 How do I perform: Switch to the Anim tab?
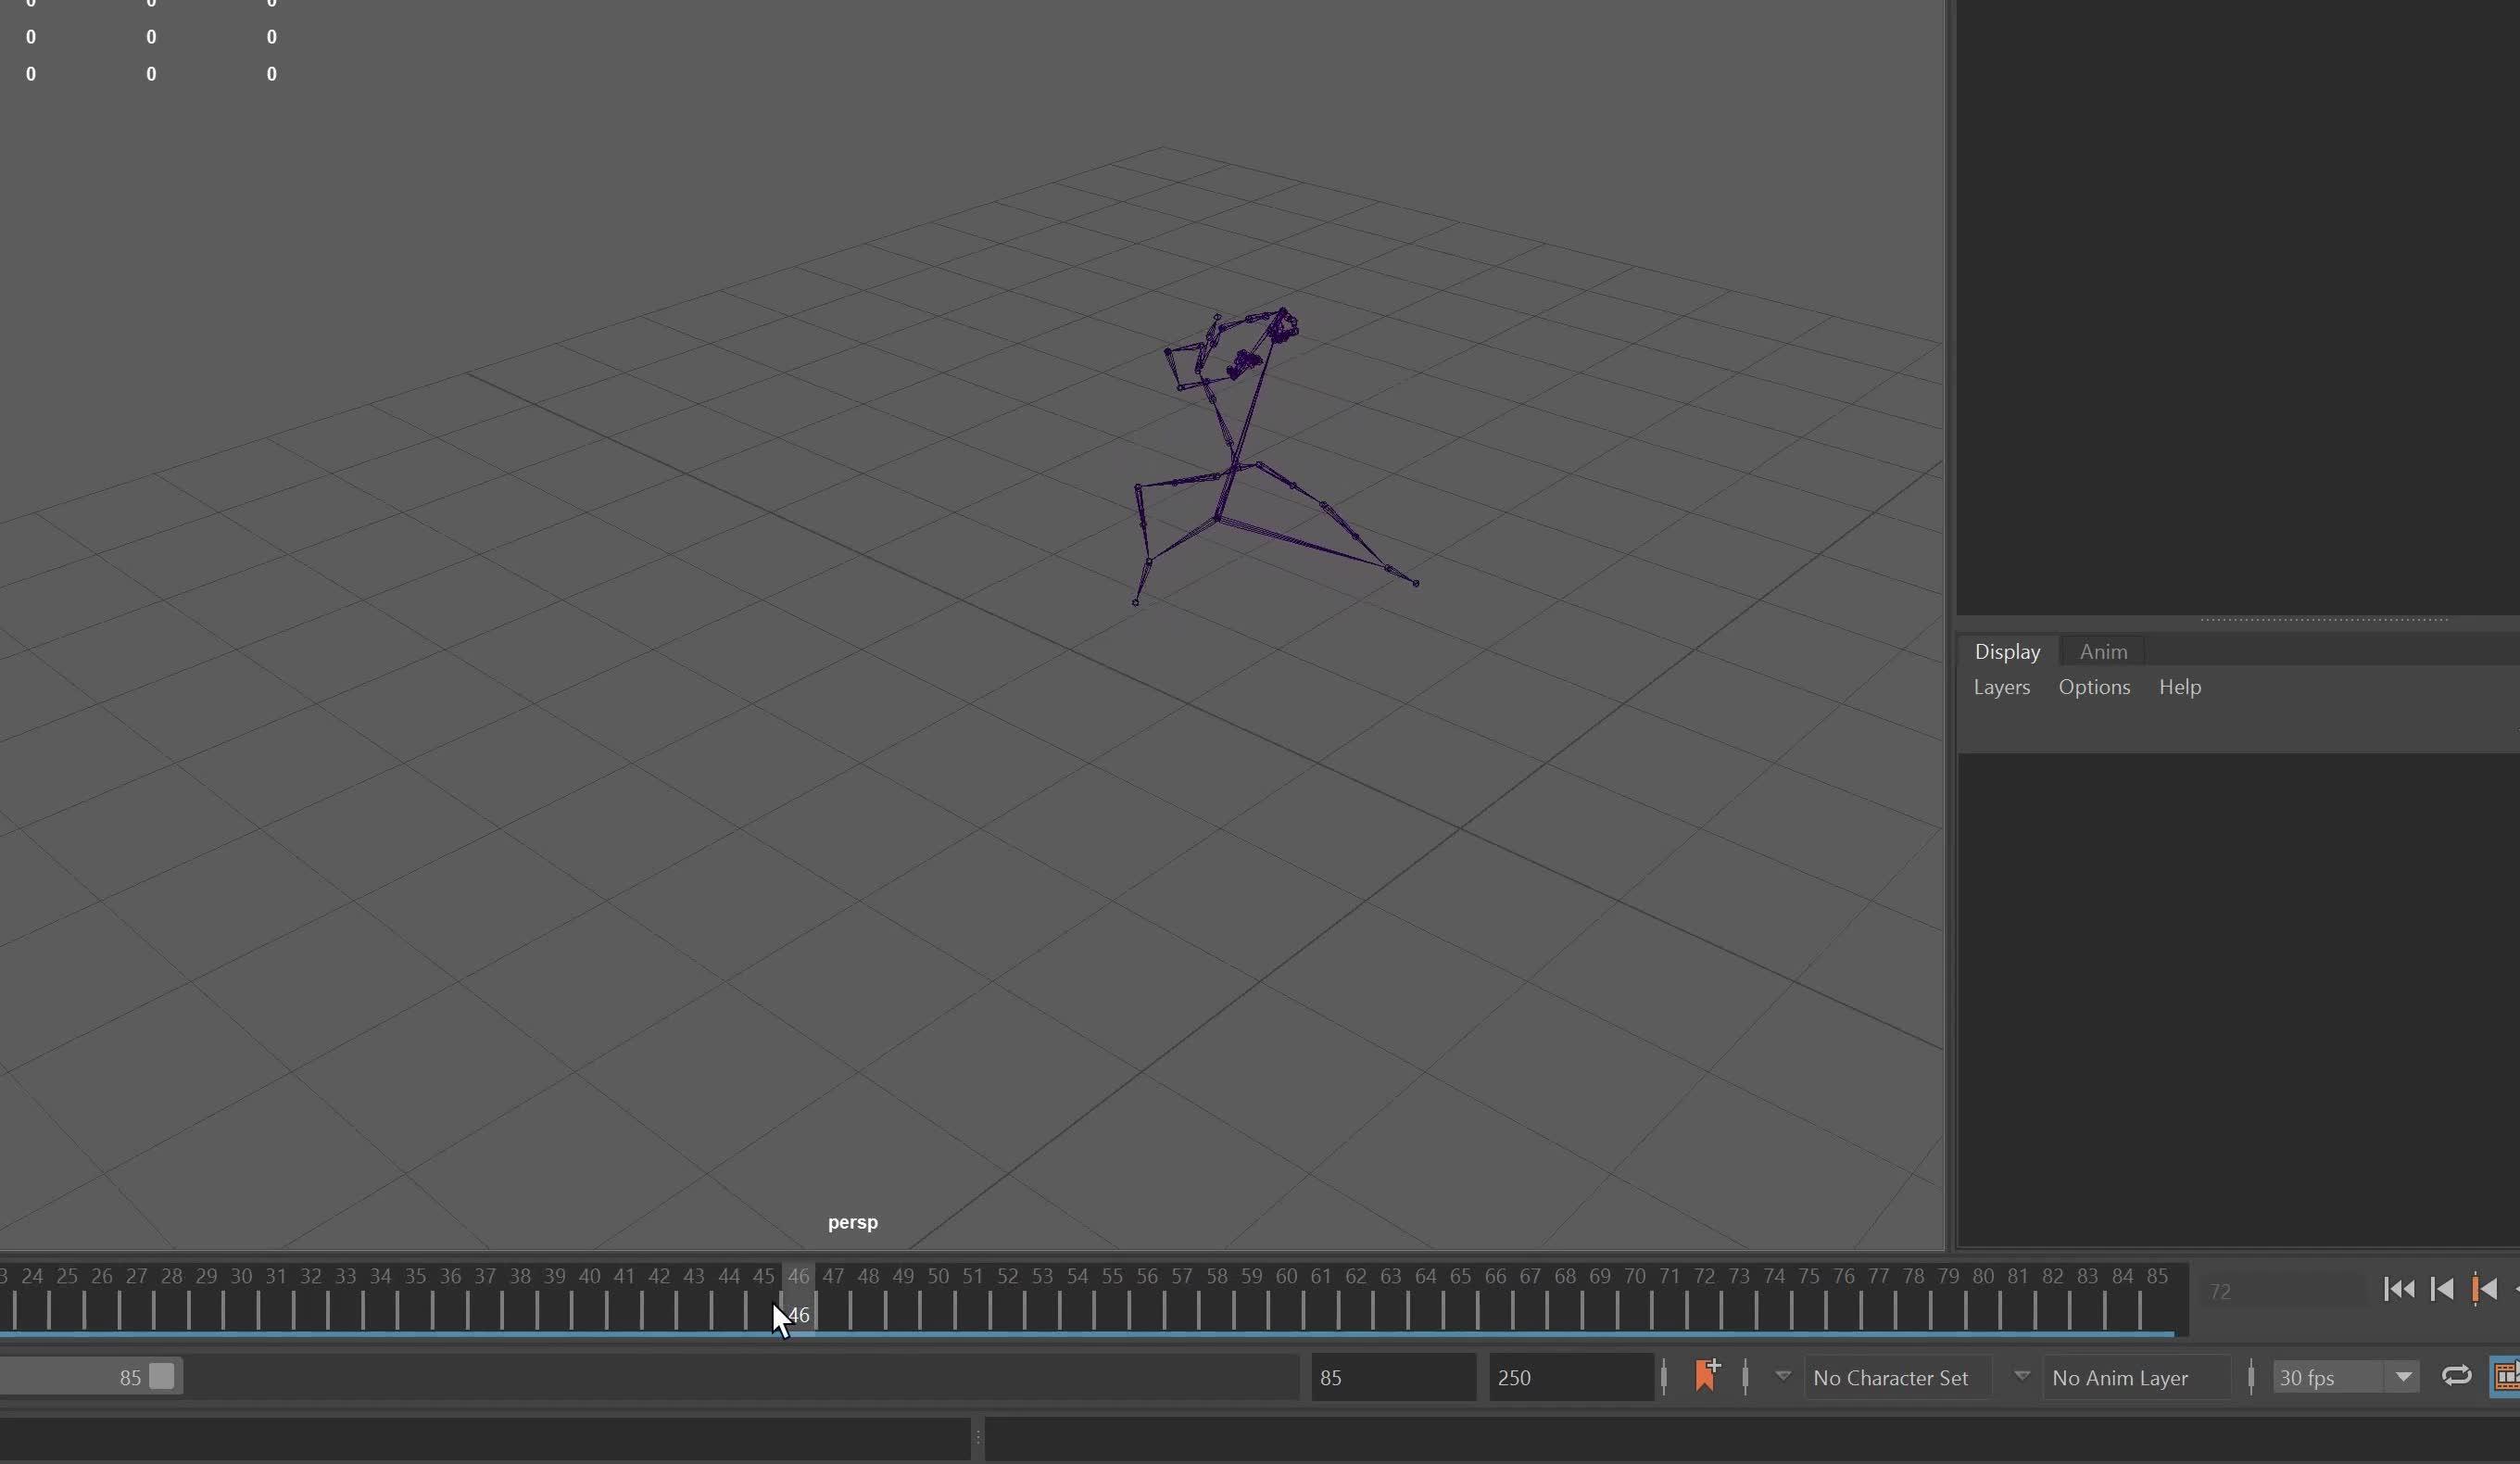[x=2103, y=651]
